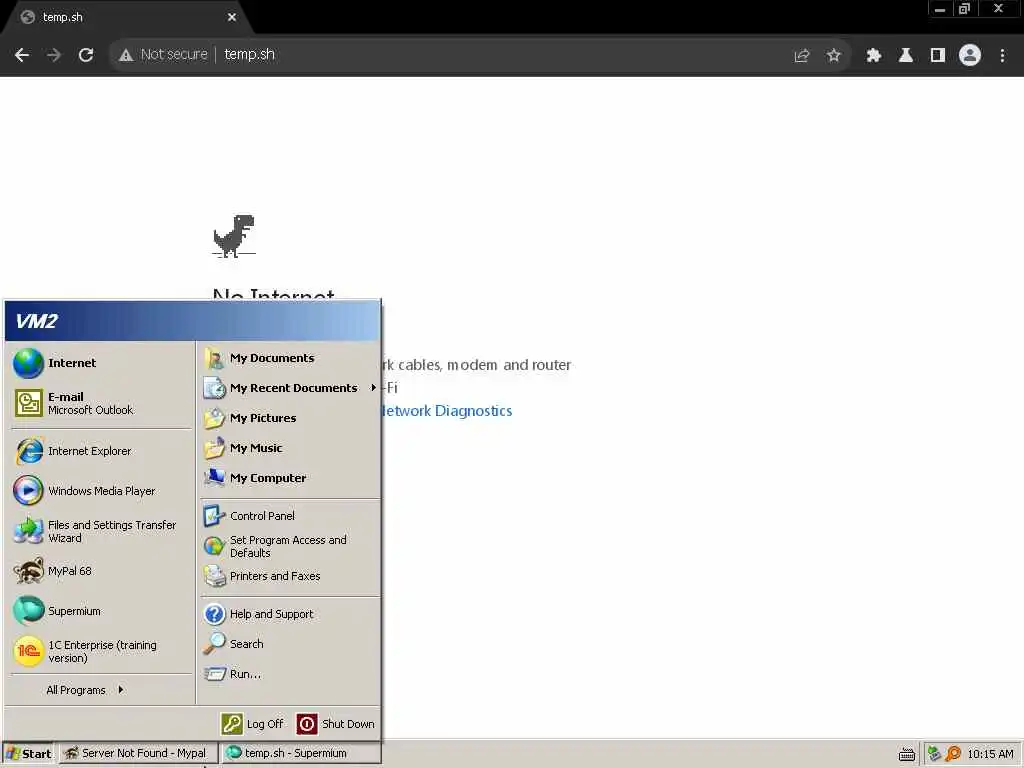Reload the temp.sh page

coord(86,55)
